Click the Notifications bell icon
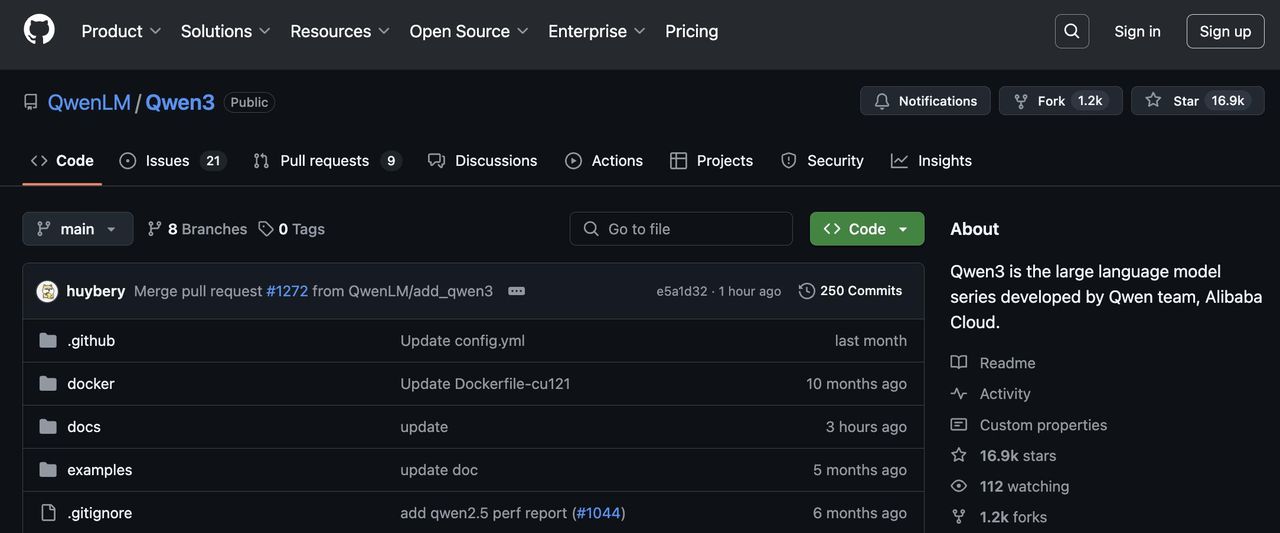Screen dimensions: 1280x533 point(882,101)
